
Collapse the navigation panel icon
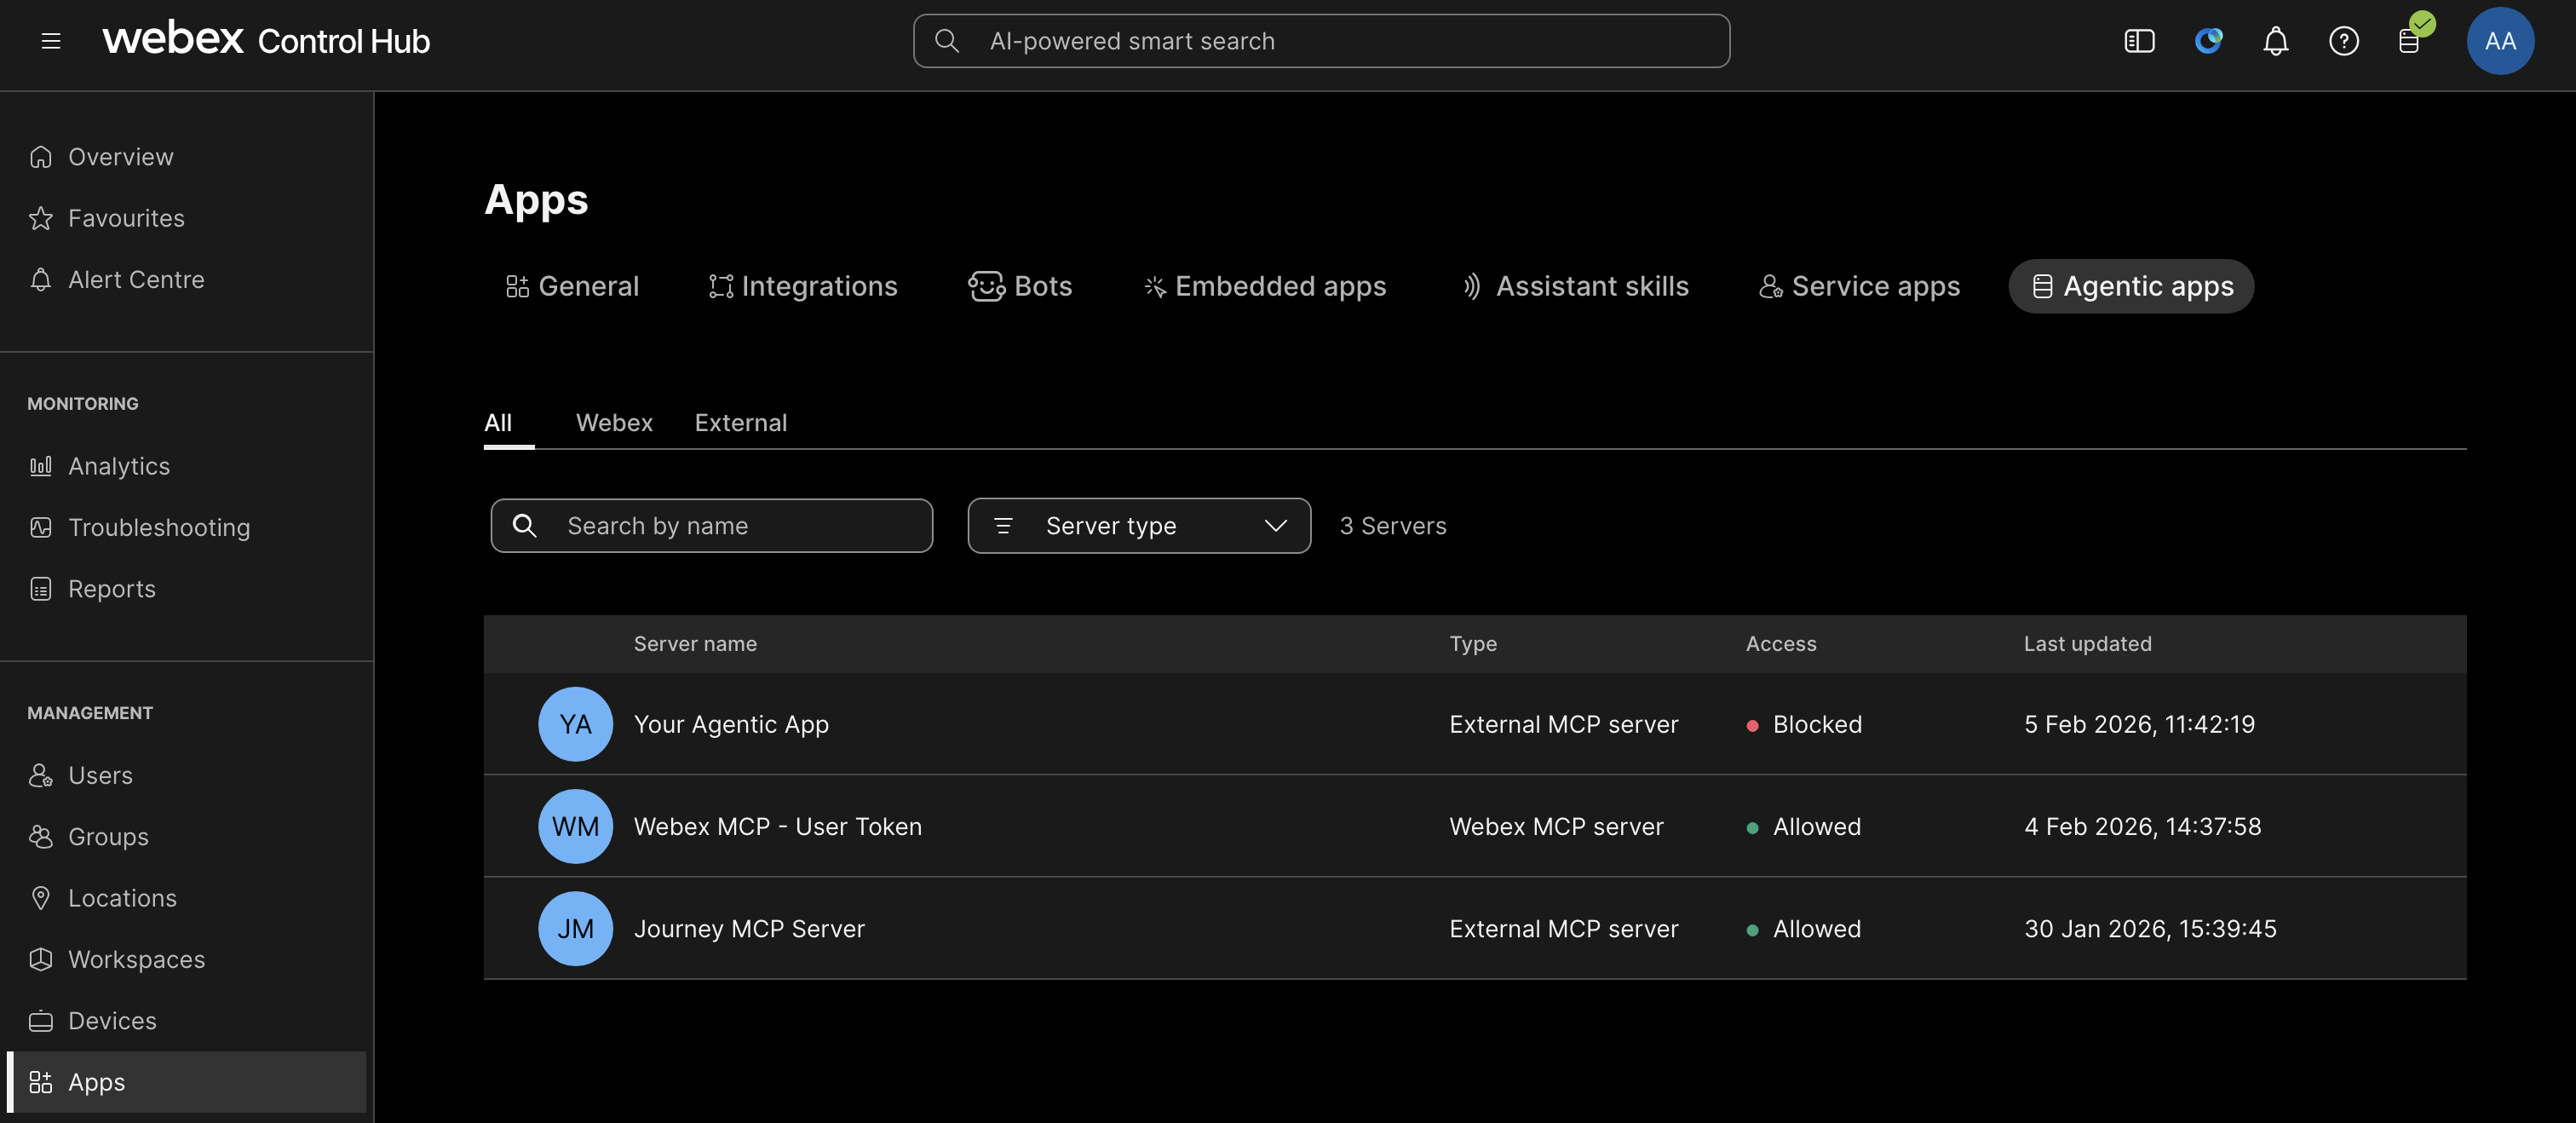[x=2139, y=41]
